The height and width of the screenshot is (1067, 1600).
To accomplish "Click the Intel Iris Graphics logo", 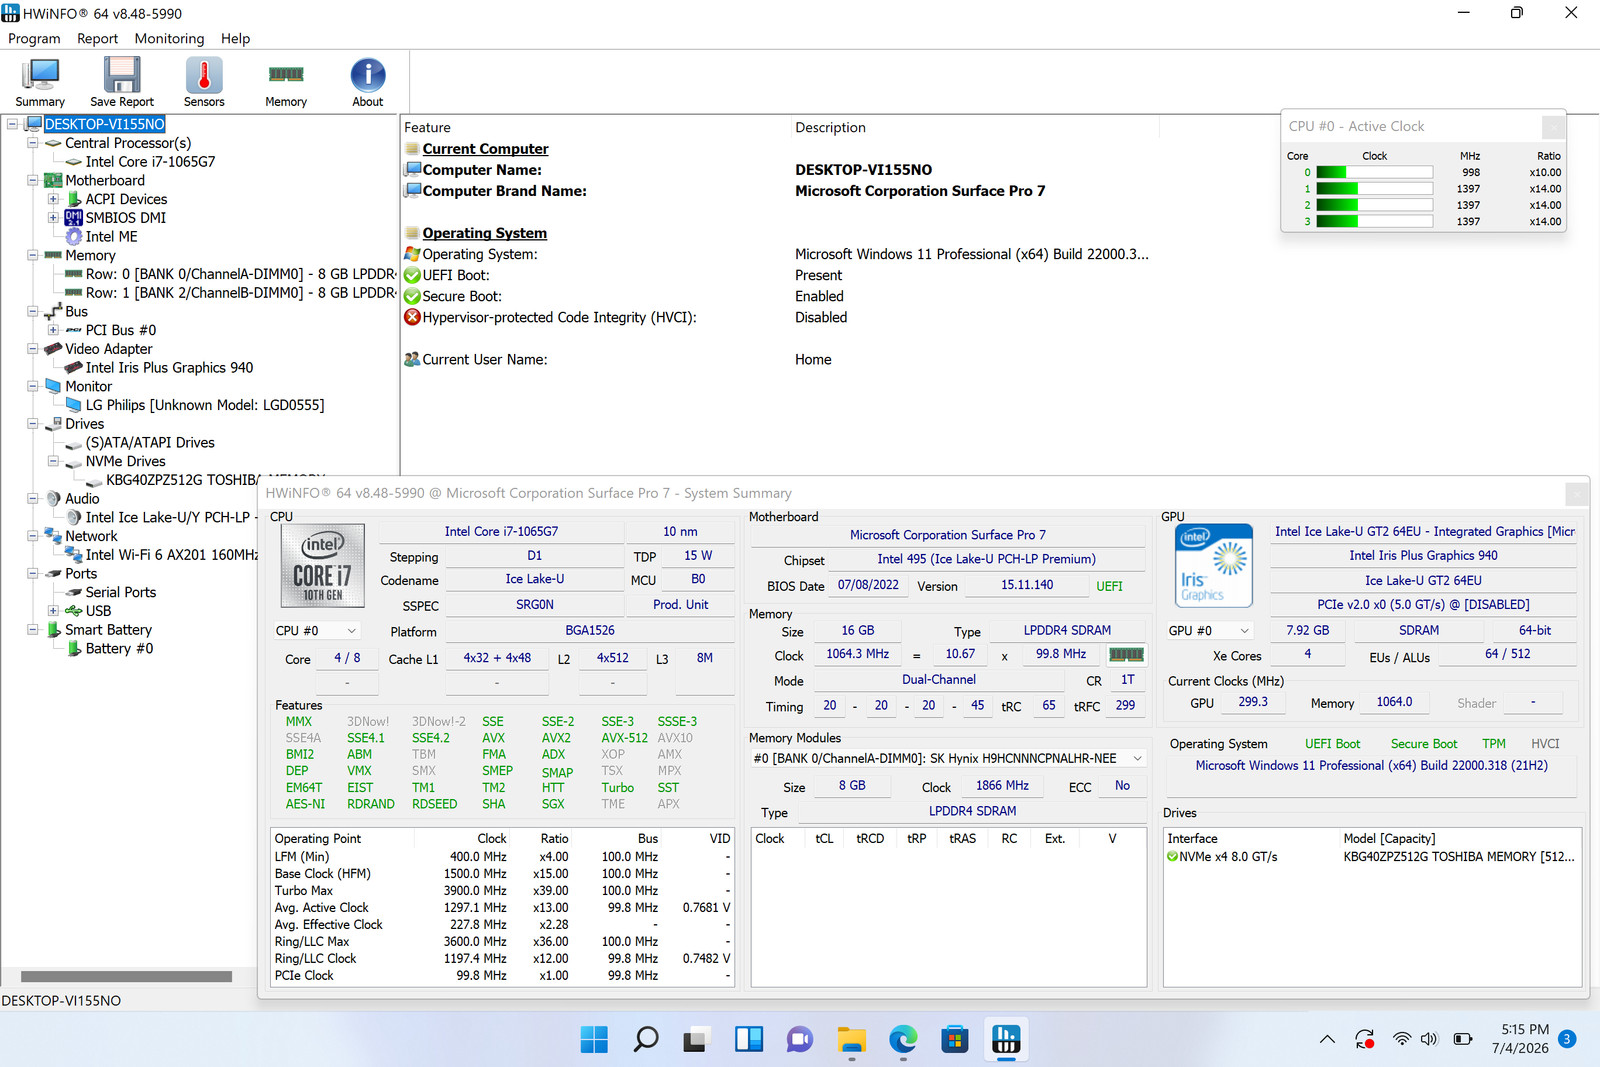I will coord(1213,565).
